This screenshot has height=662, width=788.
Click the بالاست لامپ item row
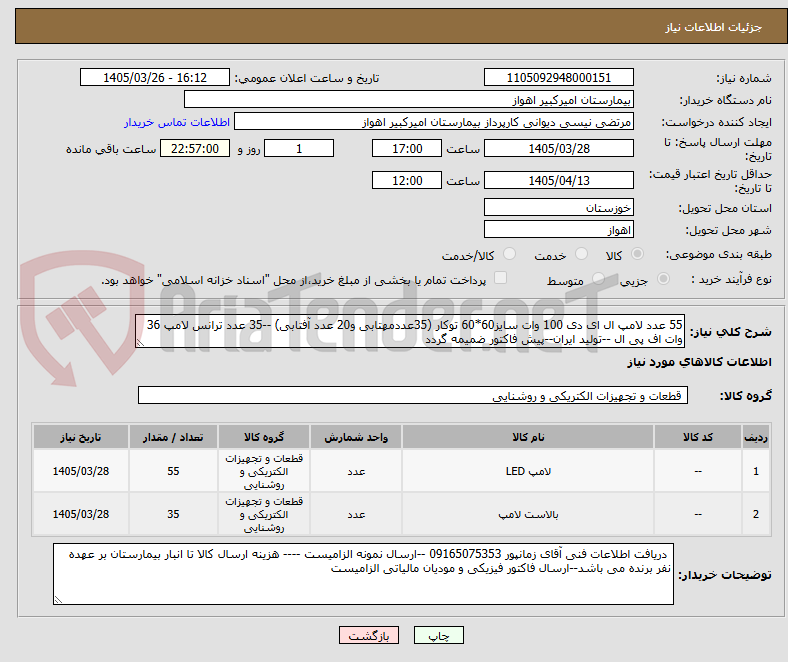coord(402,514)
